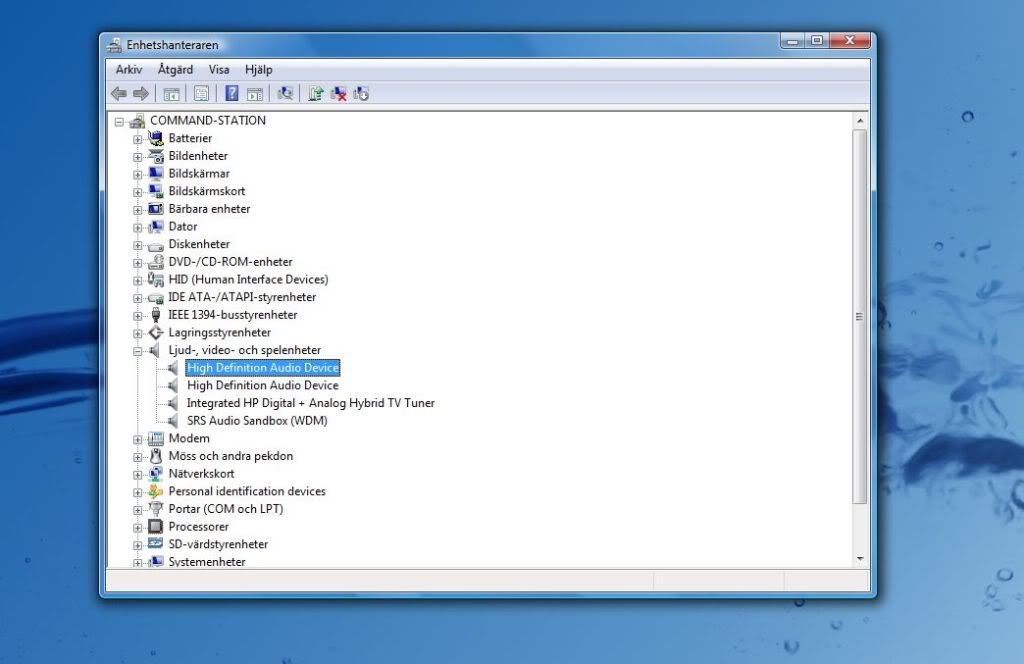Image resolution: width=1024 pixels, height=664 pixels.
Task: Select the COMMAND-STATION computer icon
Action: click(x=137, y=121)
